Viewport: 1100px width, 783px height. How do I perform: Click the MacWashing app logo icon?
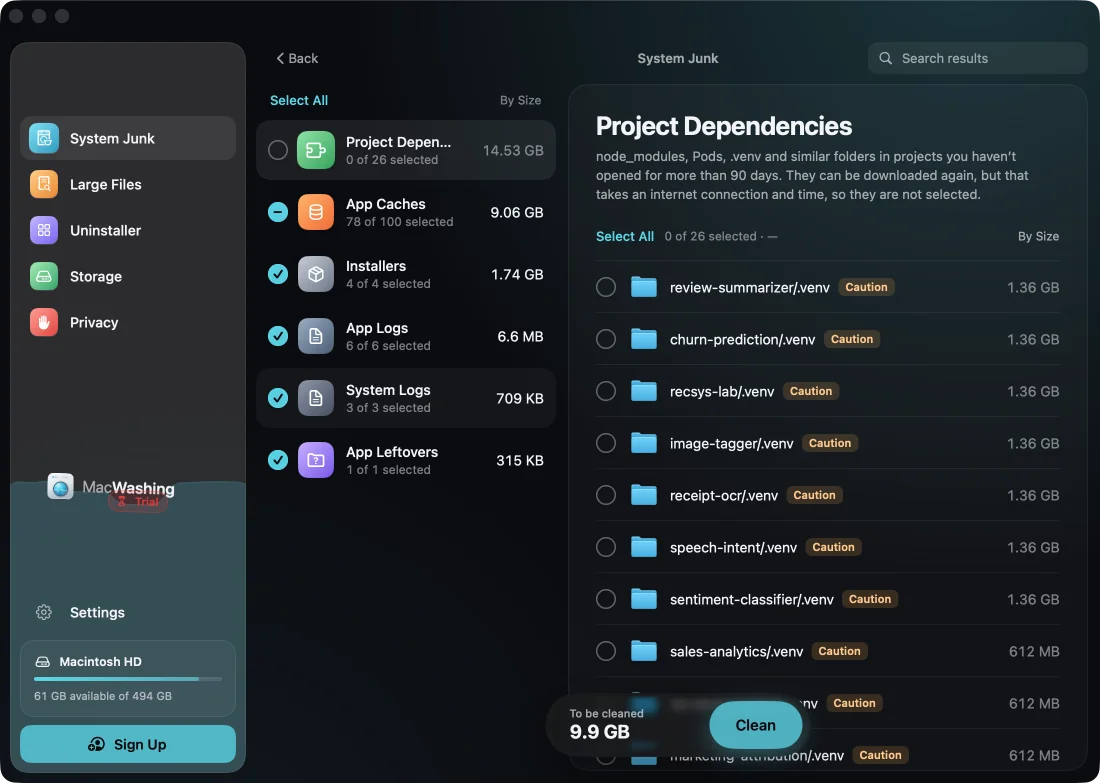(60, 486)
